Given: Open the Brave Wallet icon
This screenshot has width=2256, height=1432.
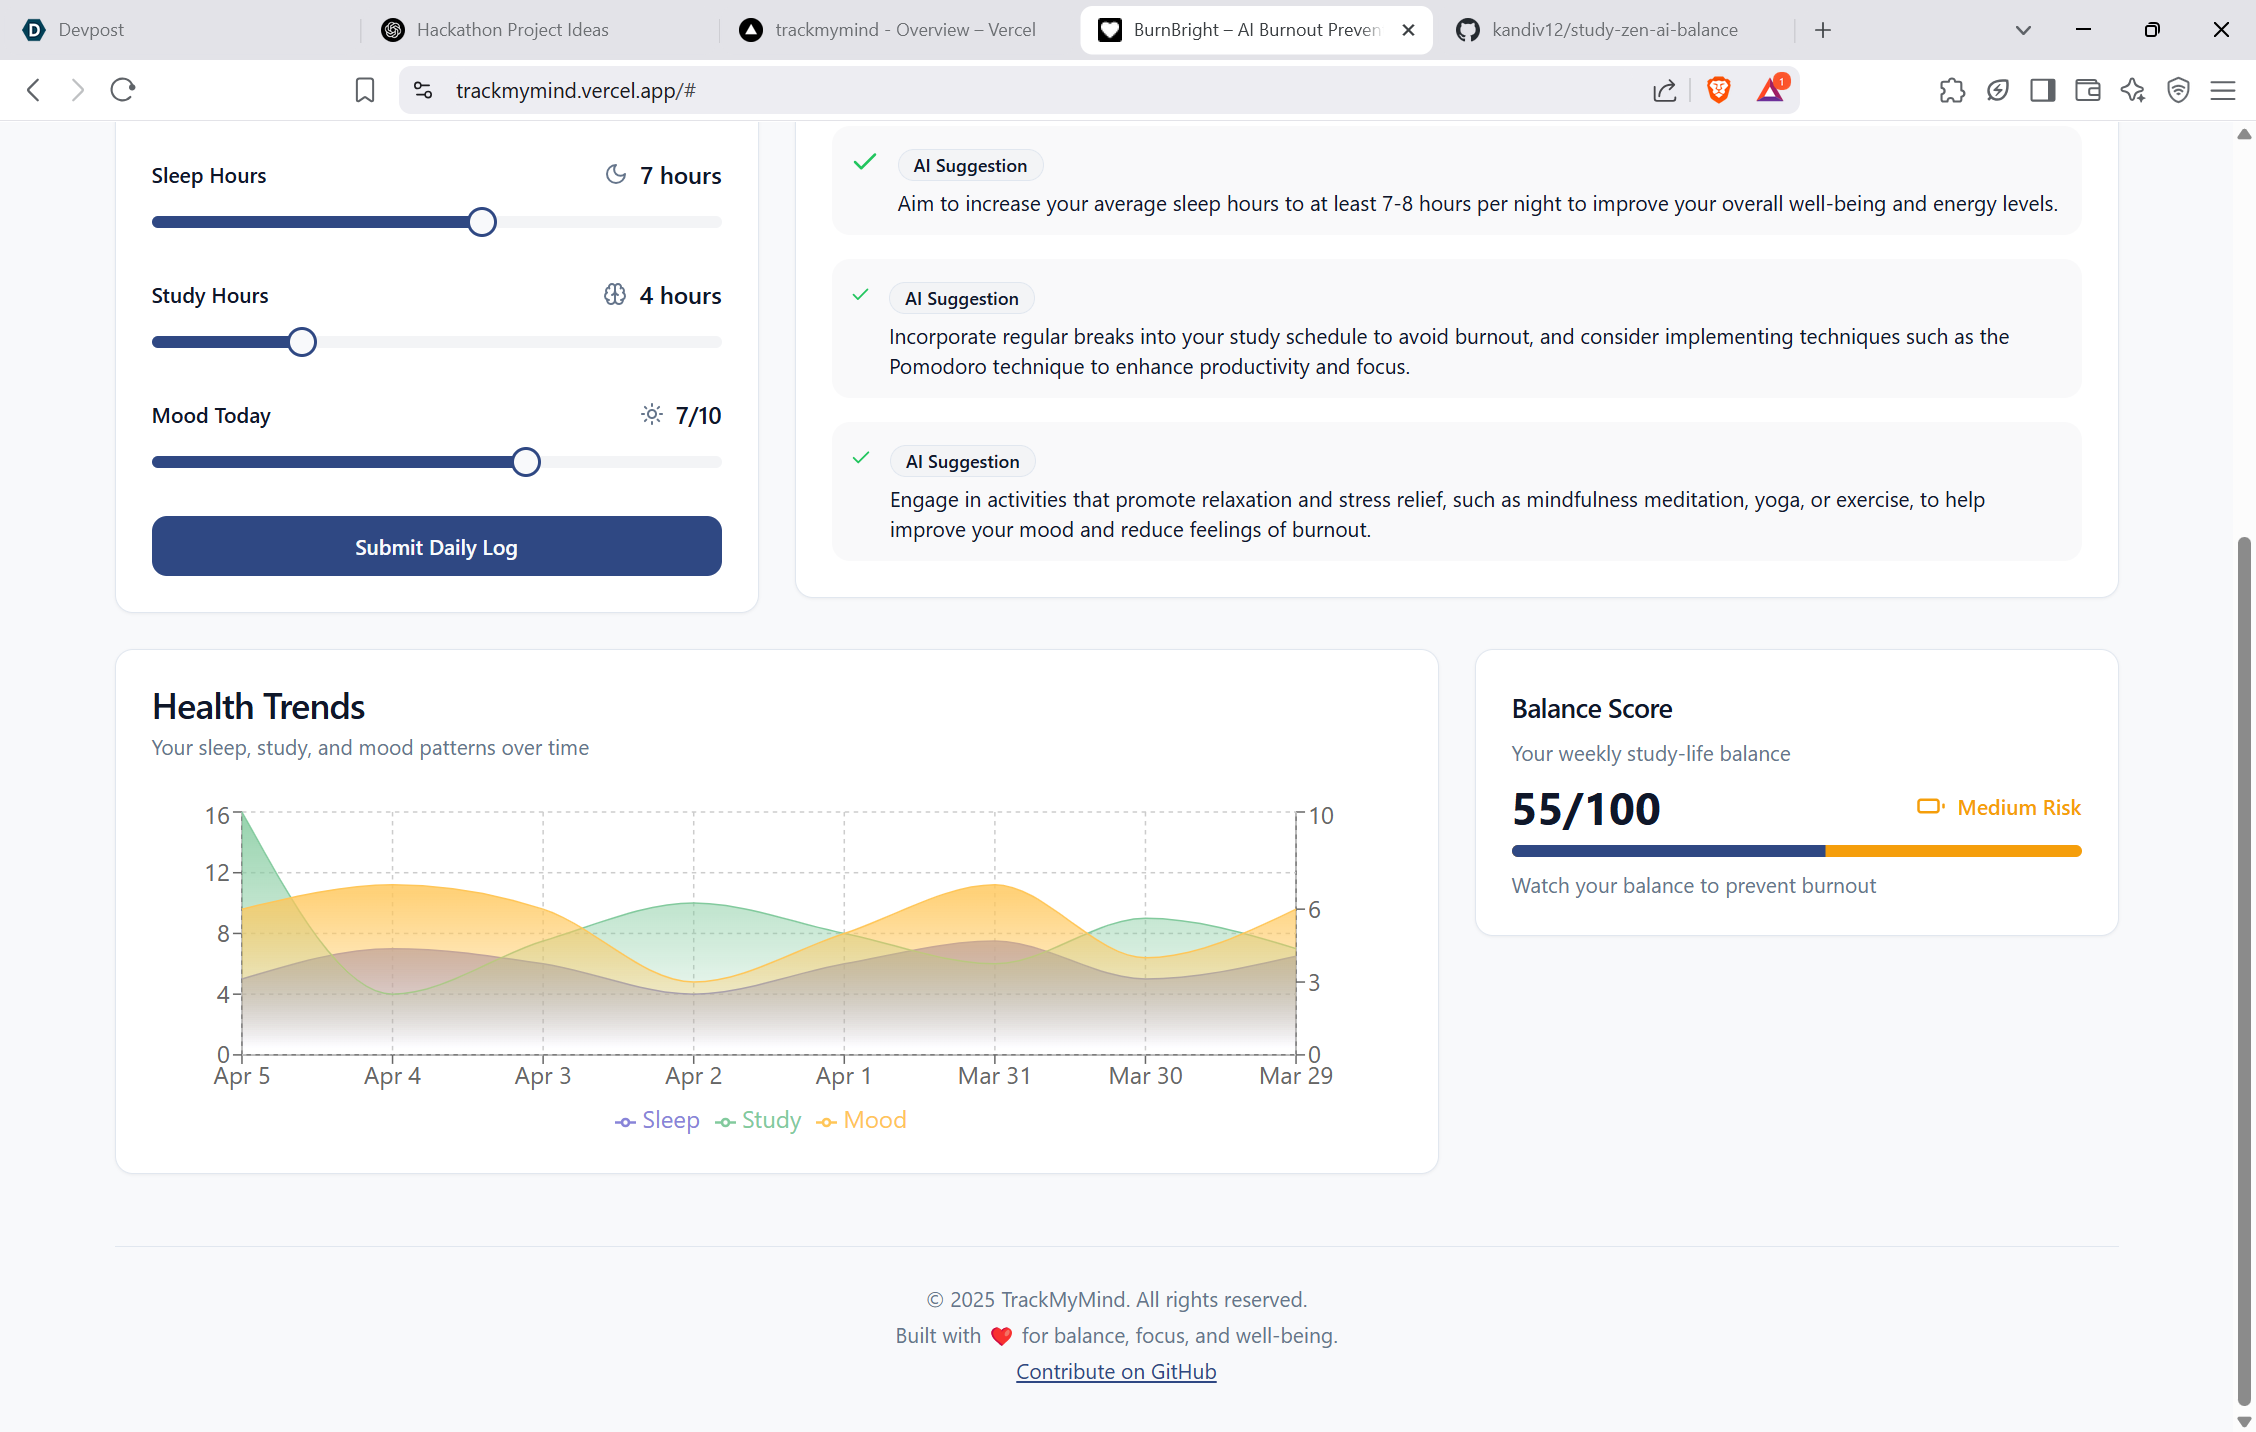Looking at the screenshot, I should (2087, 90).
